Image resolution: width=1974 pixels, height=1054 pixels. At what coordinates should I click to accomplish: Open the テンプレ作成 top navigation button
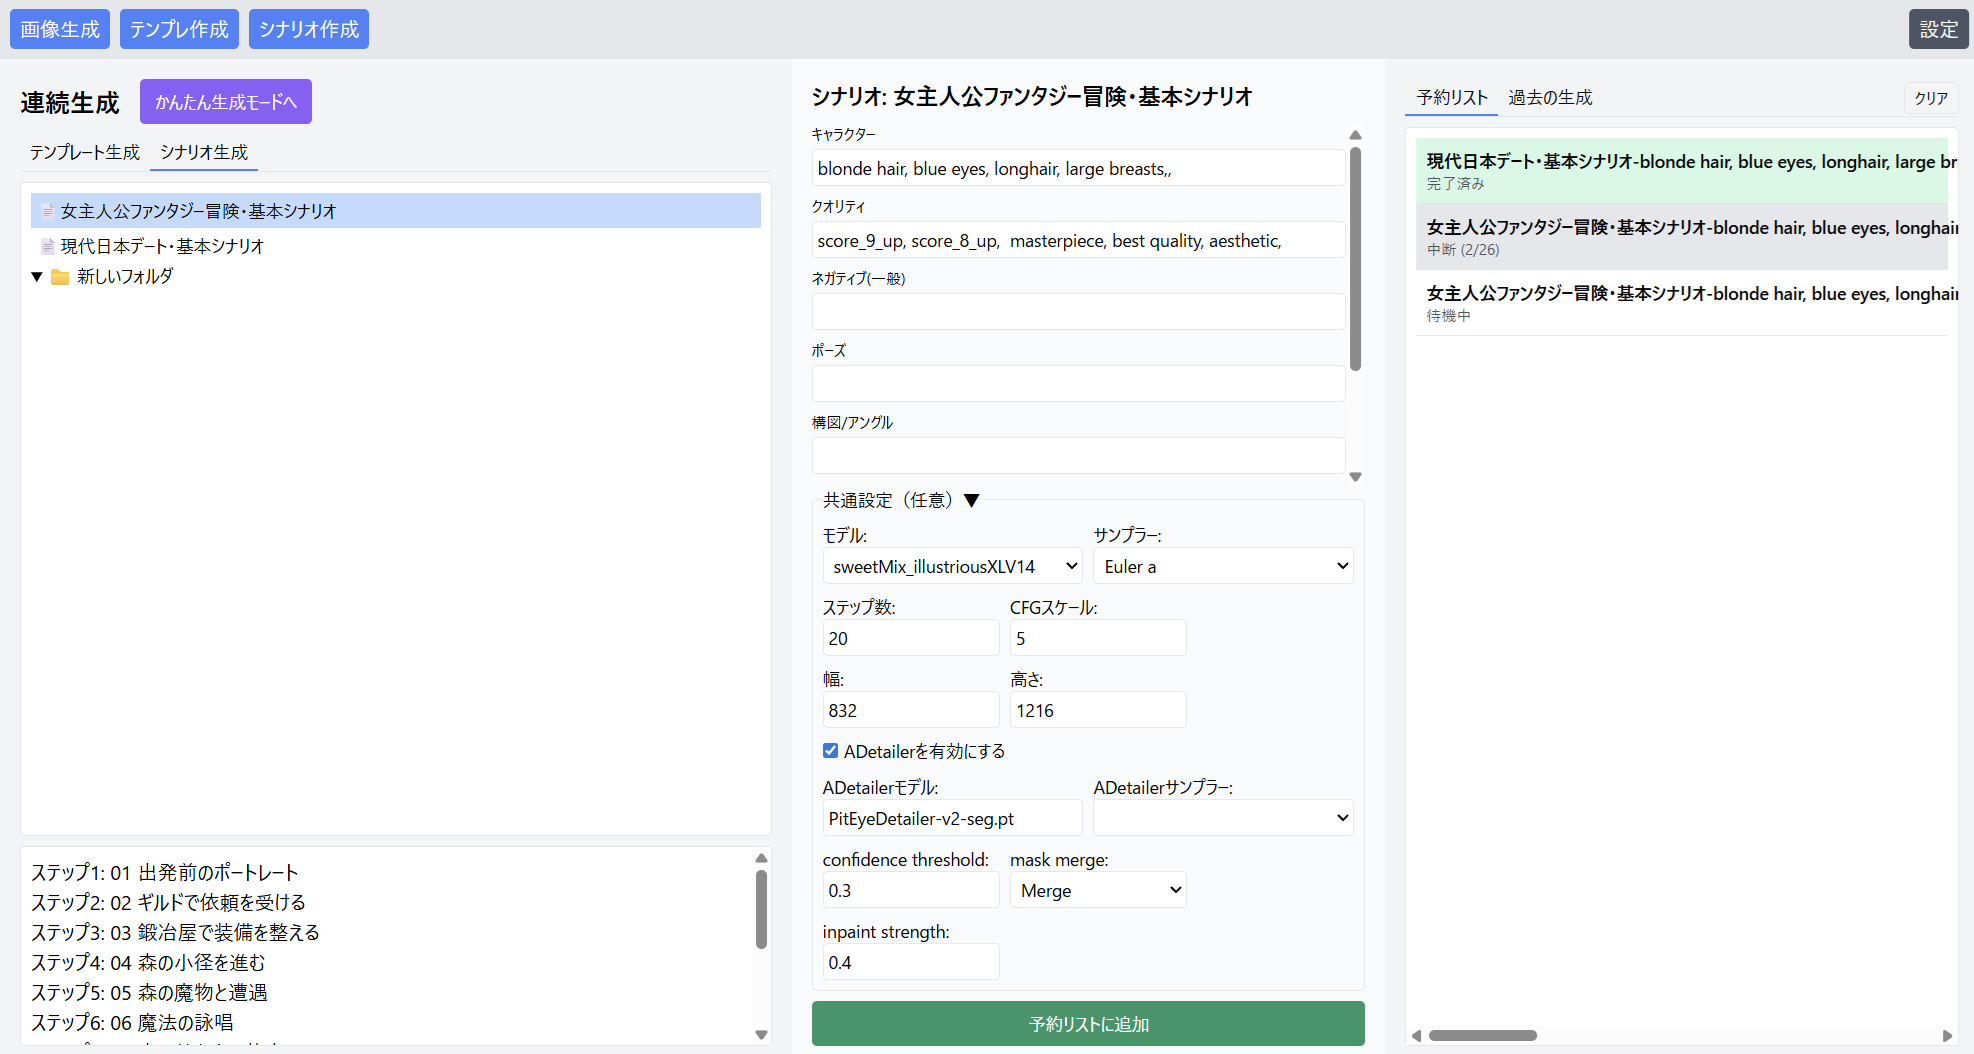179,29
